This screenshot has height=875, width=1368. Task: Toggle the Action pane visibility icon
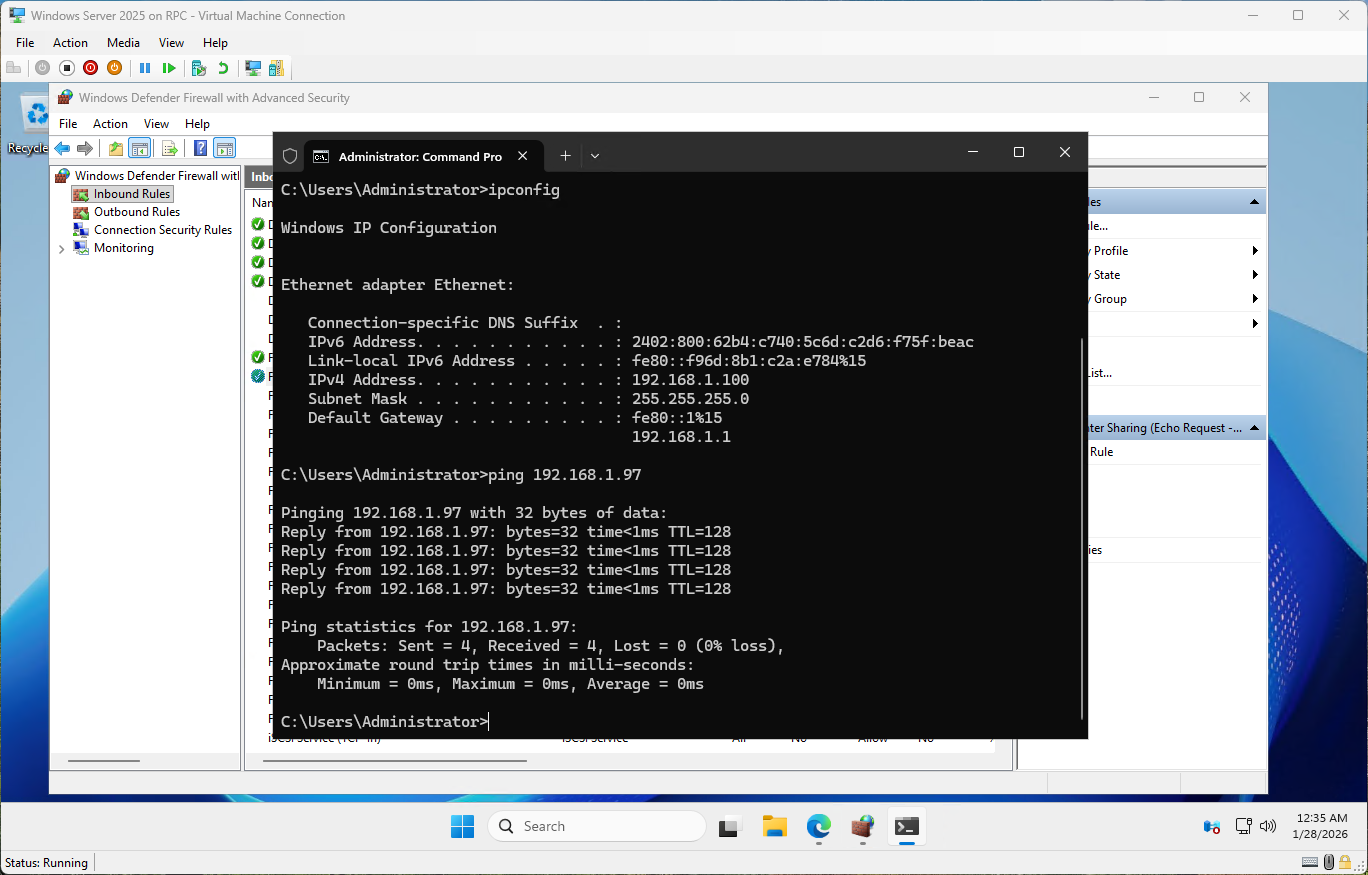pos(224,147)
